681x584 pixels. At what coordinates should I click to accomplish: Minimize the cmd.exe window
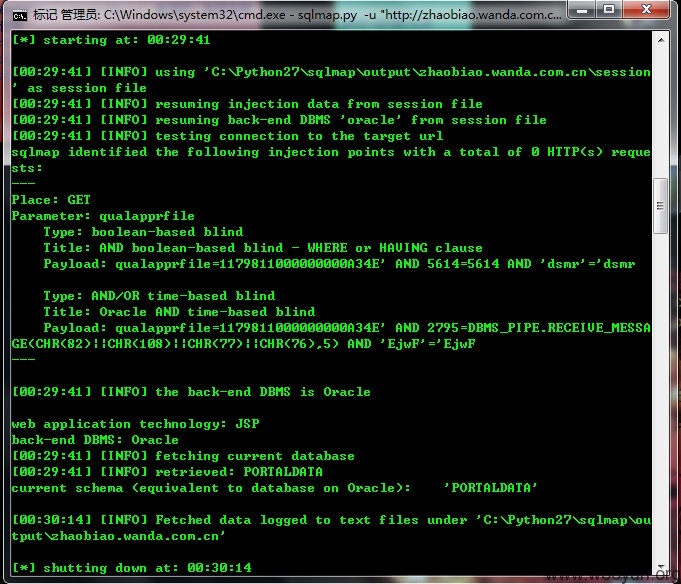click(582, 10)
